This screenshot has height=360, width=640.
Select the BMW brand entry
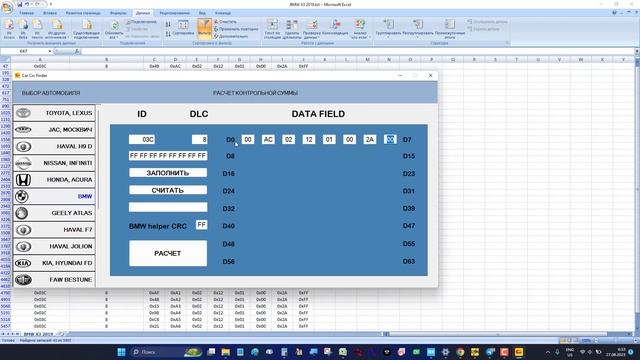(54, 196)
